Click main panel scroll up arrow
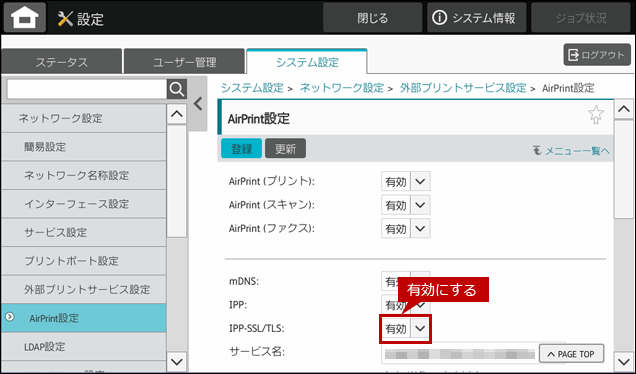 [624, 109]
